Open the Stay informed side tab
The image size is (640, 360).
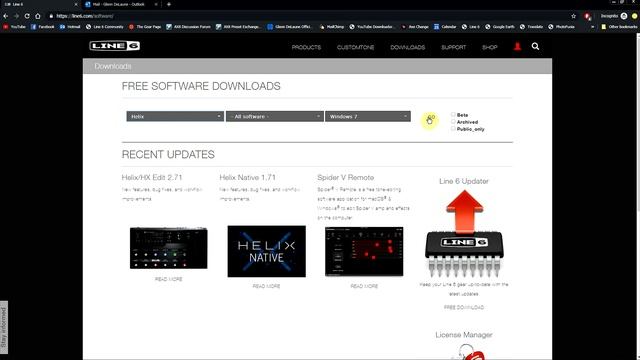4,327
